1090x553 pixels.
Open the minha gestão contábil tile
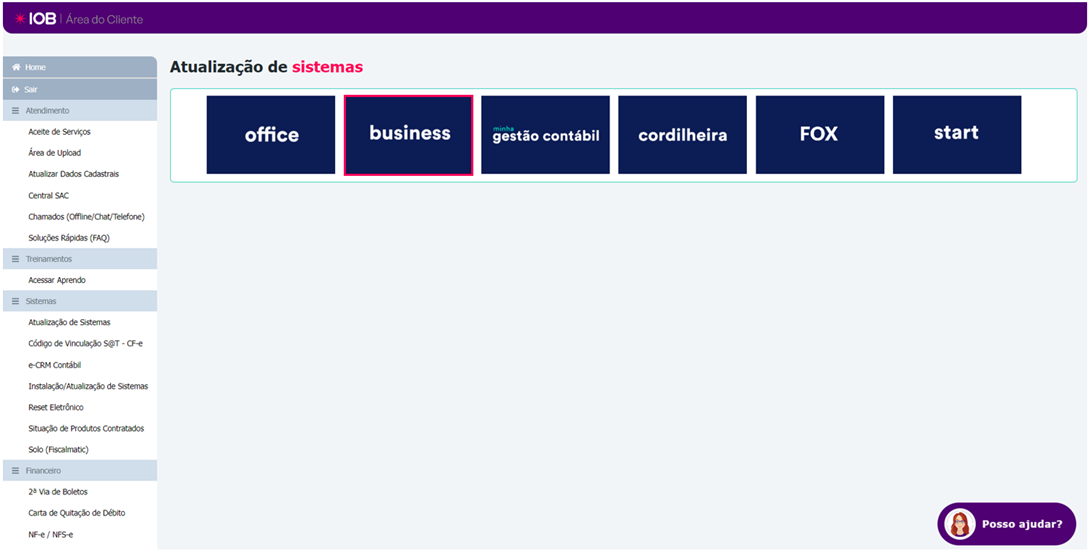(x=545, y=135)
